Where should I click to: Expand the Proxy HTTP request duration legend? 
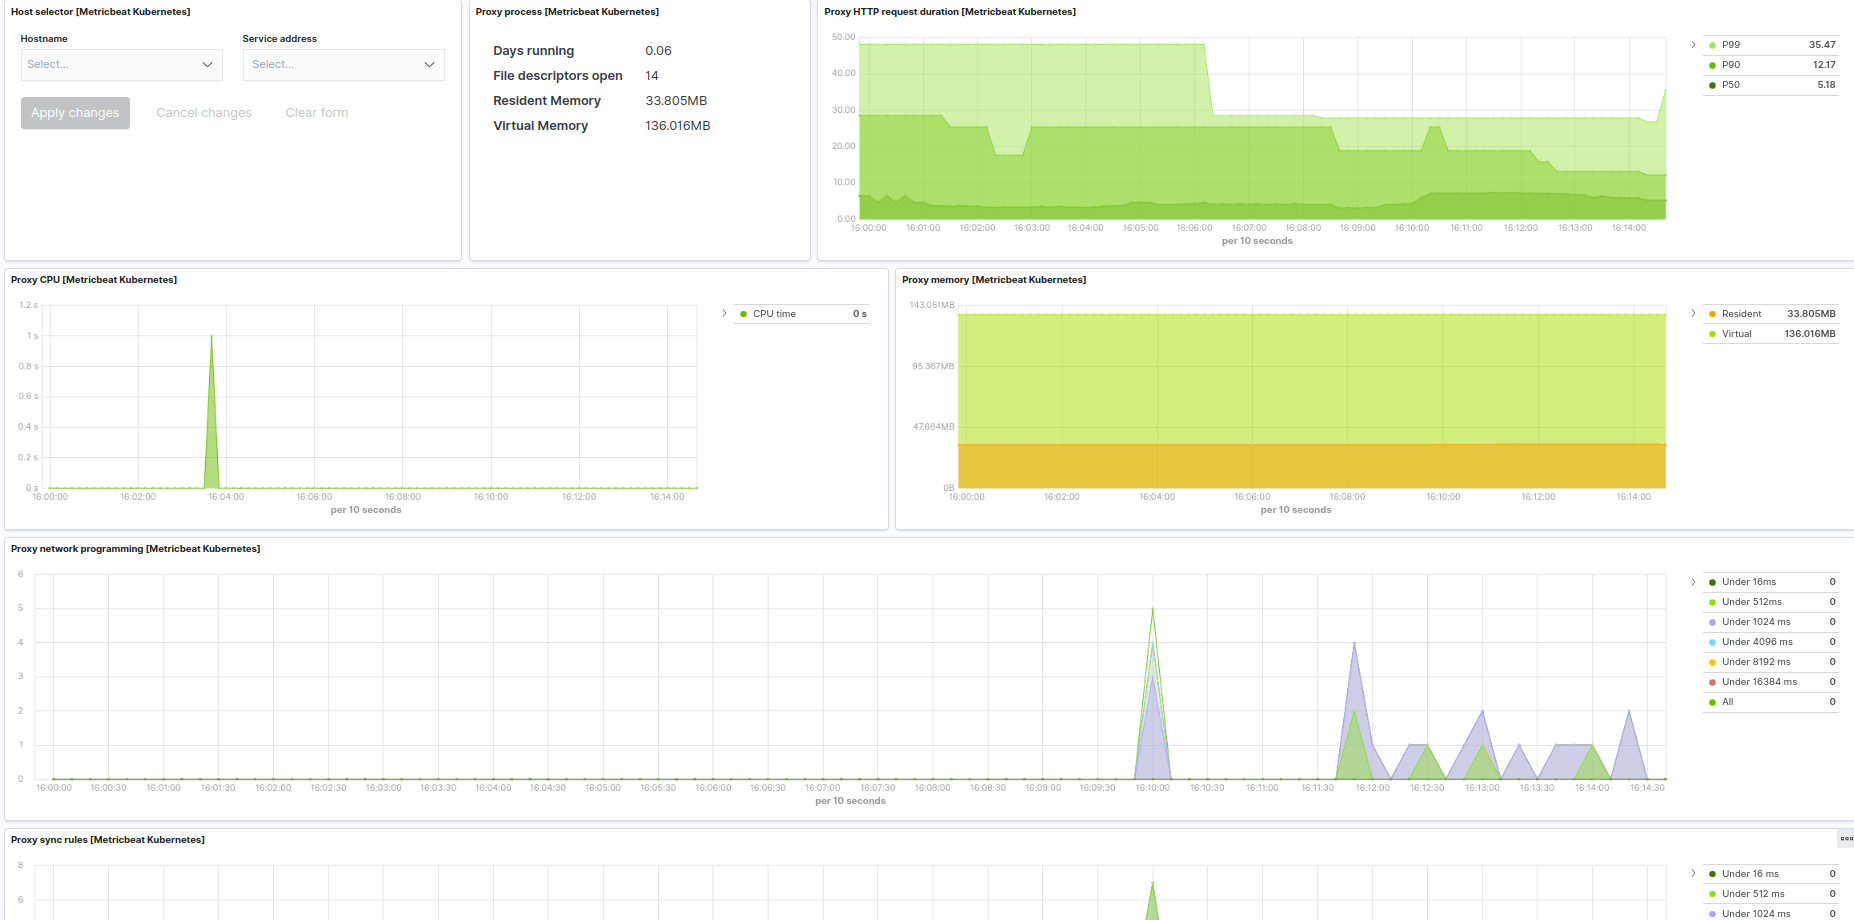click(x=1691, y=45)
